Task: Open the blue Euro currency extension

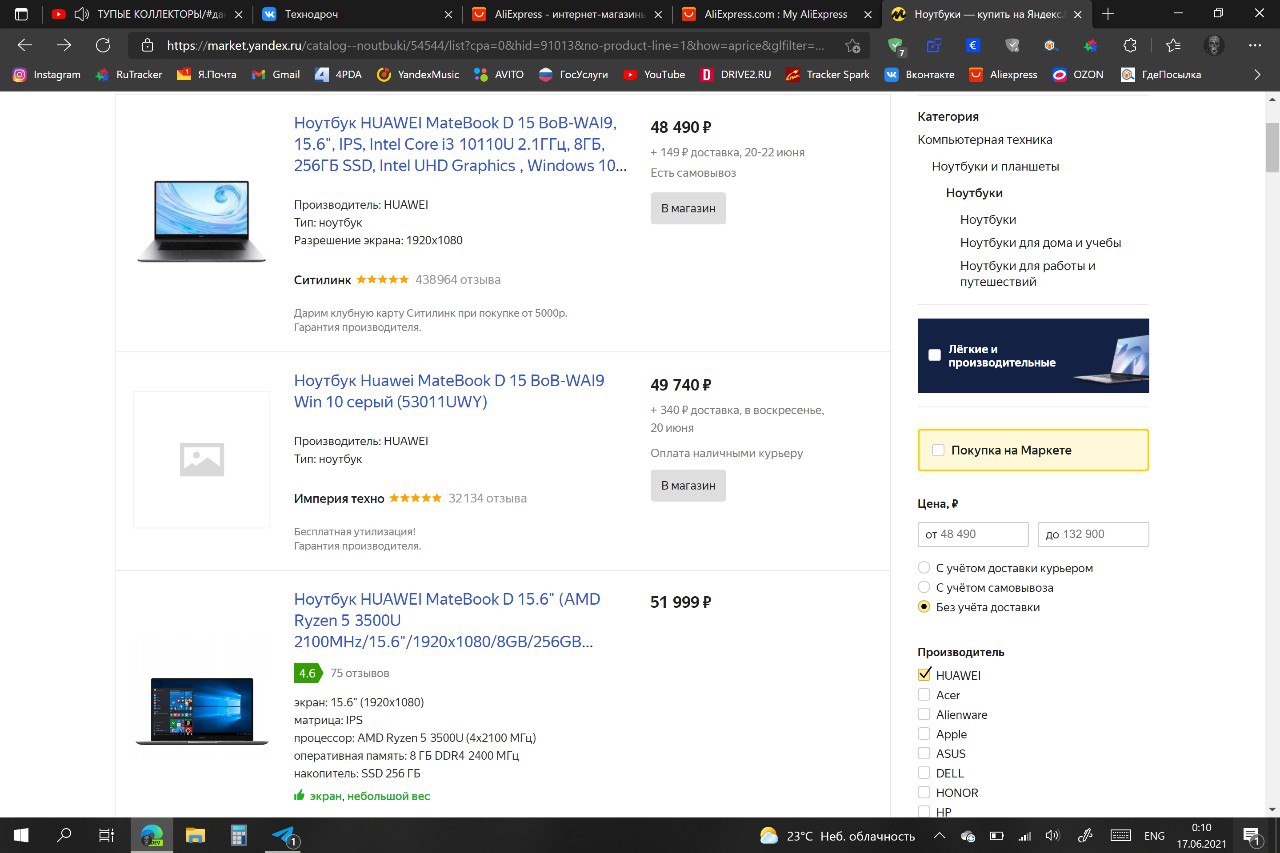Action: pyautogui.click(x=973, y=46)
